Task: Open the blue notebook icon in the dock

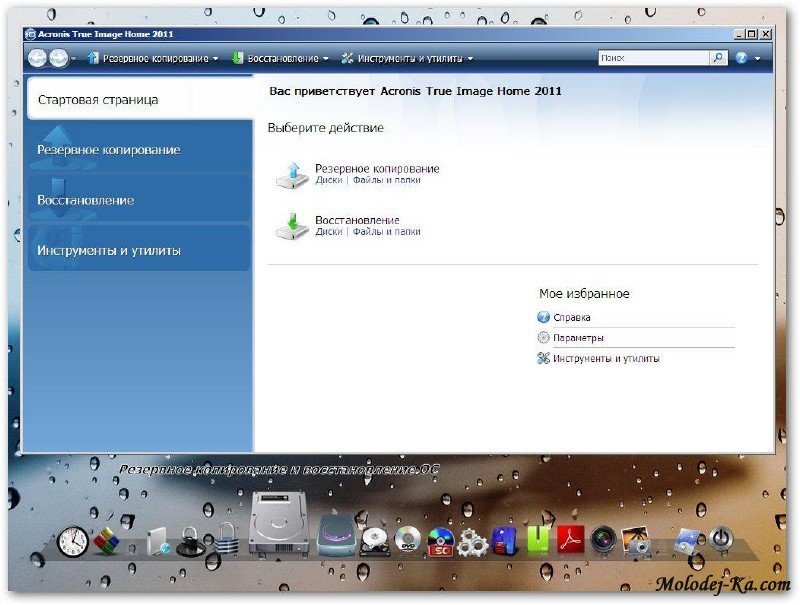Action: click(x=688, y=542)
